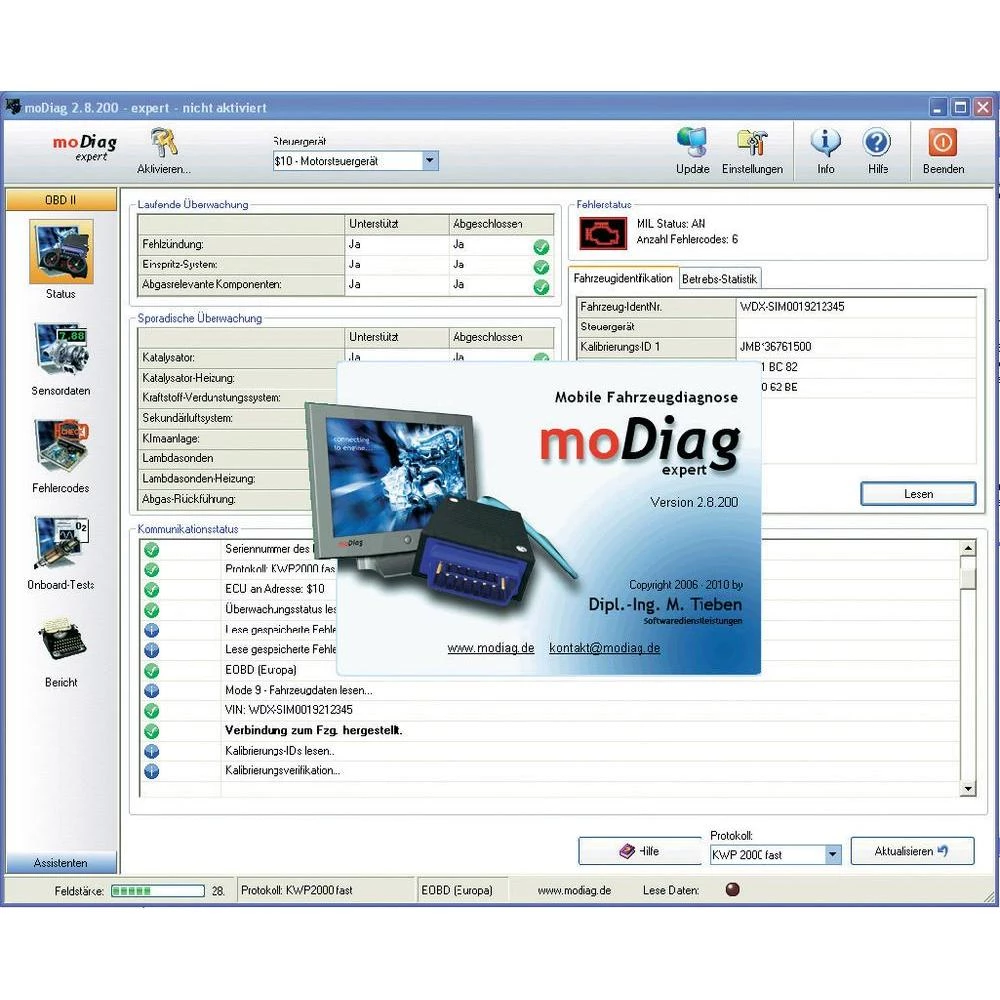The height and width of the screenshot is (1000, 1000).
Task: Click the Aktivieren keys icon
Action: (x=164, y=143)
